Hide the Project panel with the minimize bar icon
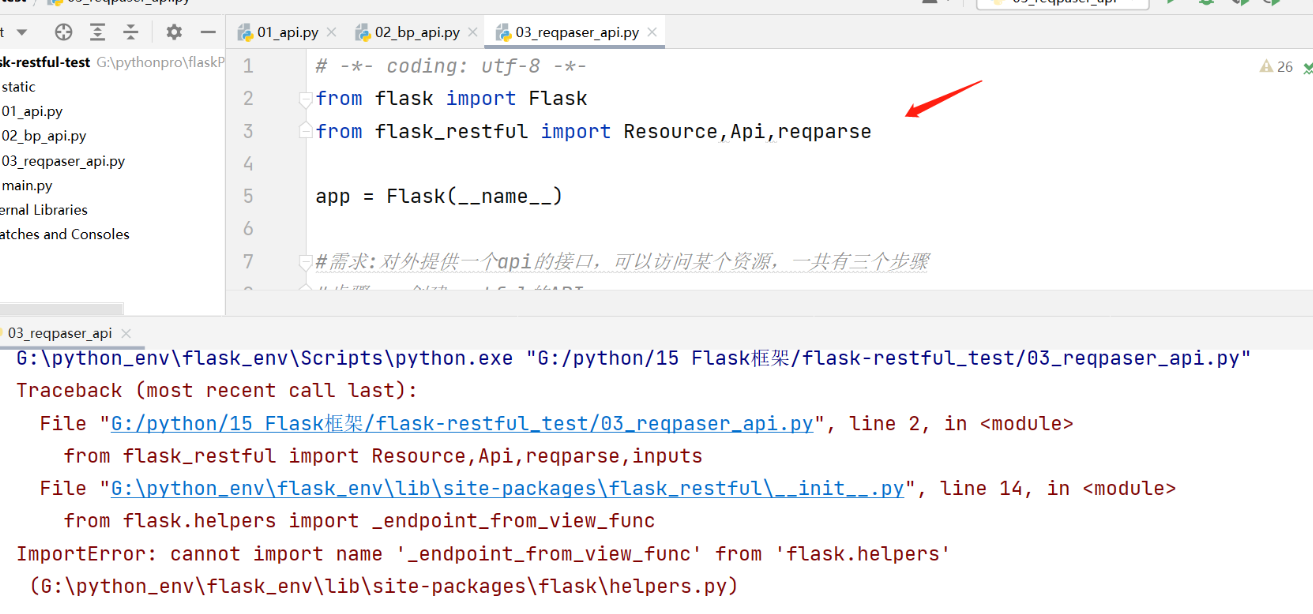 pos(208,32)
